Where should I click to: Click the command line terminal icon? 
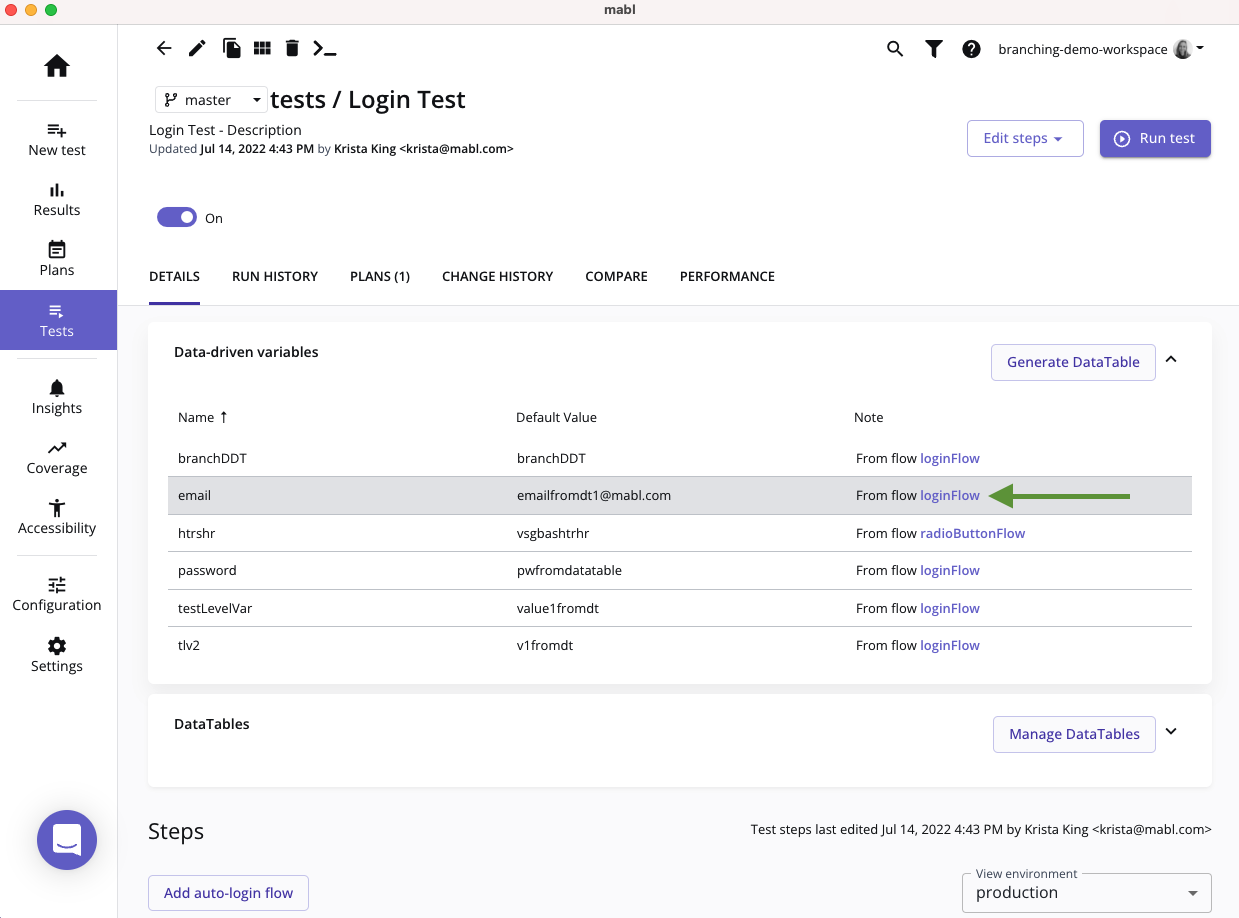[x=324, y=48]
